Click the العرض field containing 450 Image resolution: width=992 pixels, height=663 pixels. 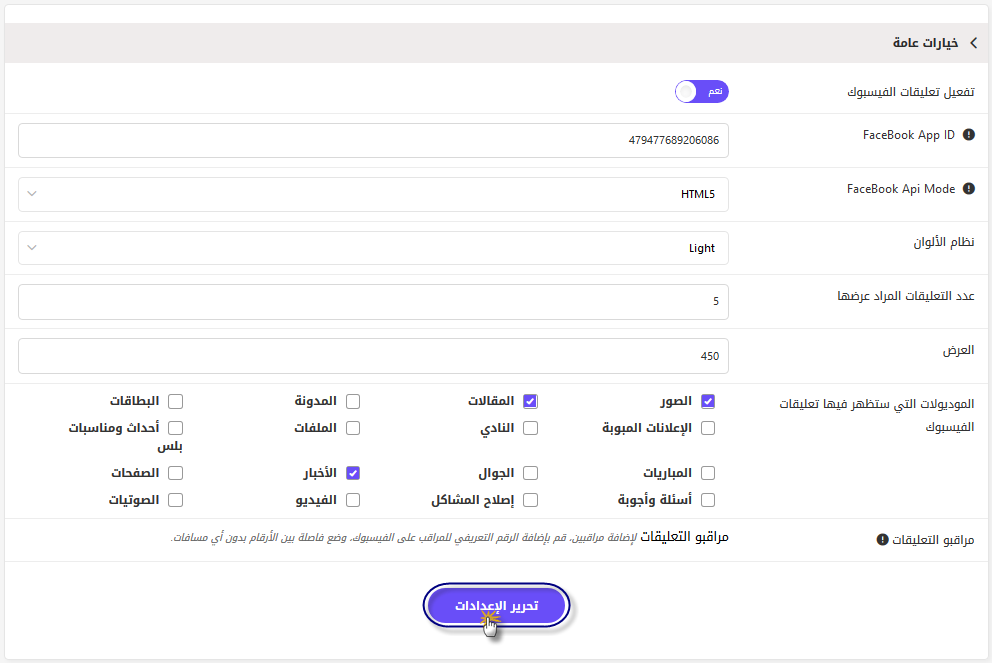tap(373, 356)
